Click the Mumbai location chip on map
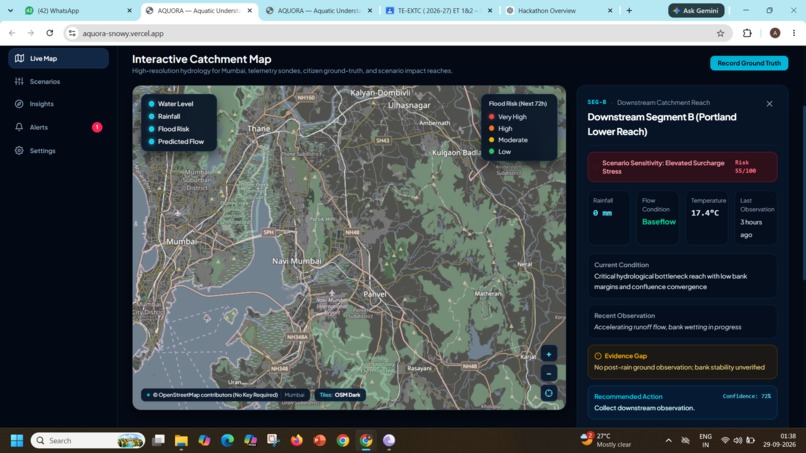 [295, 395]
